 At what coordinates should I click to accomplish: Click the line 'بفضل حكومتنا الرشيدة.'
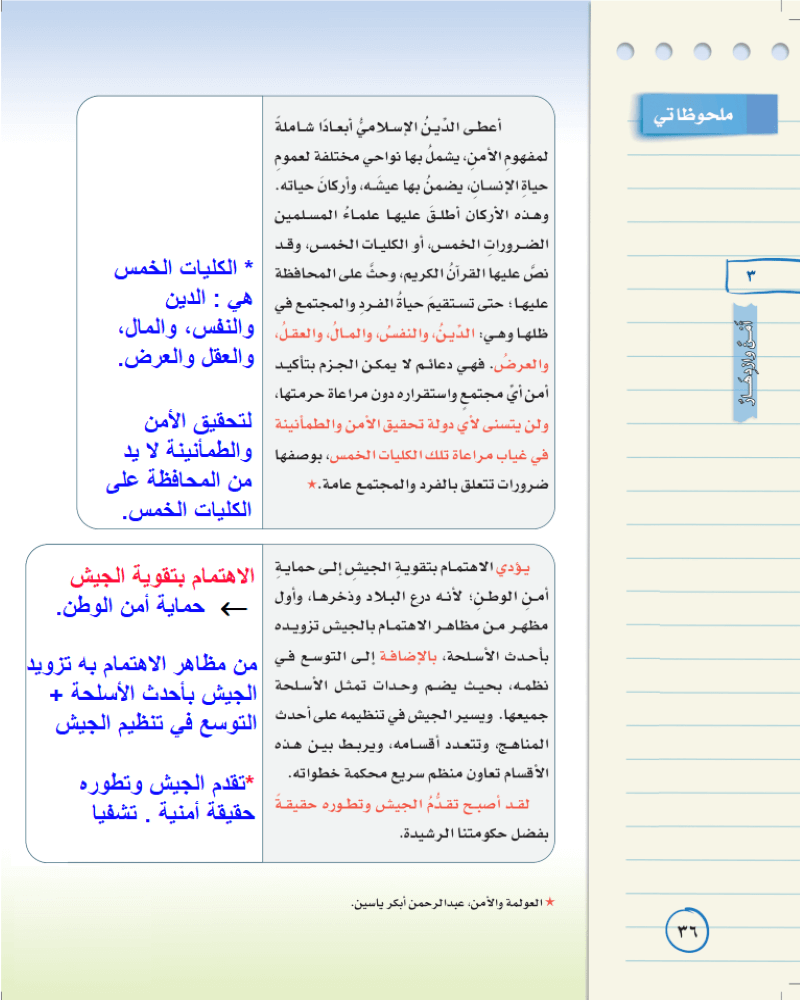tap(473, 834)
